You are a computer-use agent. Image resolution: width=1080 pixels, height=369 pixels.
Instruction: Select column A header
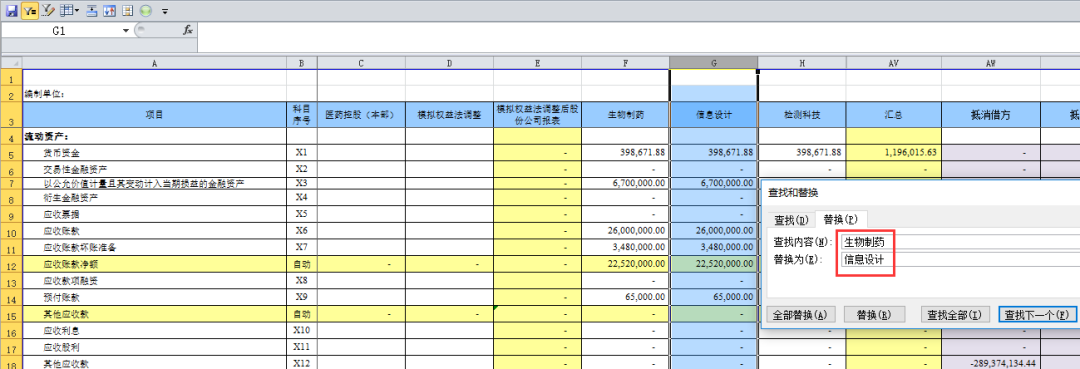(x=154, y=63)
